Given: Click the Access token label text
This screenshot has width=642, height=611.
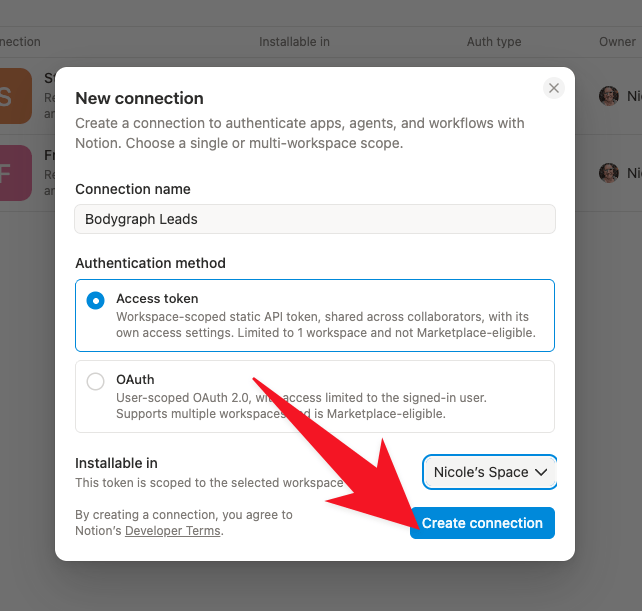Looking at the screenshot, I should pos(157,299).
